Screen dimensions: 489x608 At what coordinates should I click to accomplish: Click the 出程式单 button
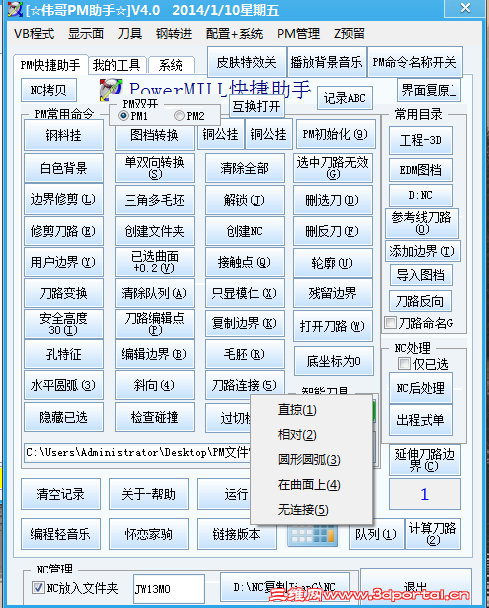pyautogui.click(x=421, y=420)
